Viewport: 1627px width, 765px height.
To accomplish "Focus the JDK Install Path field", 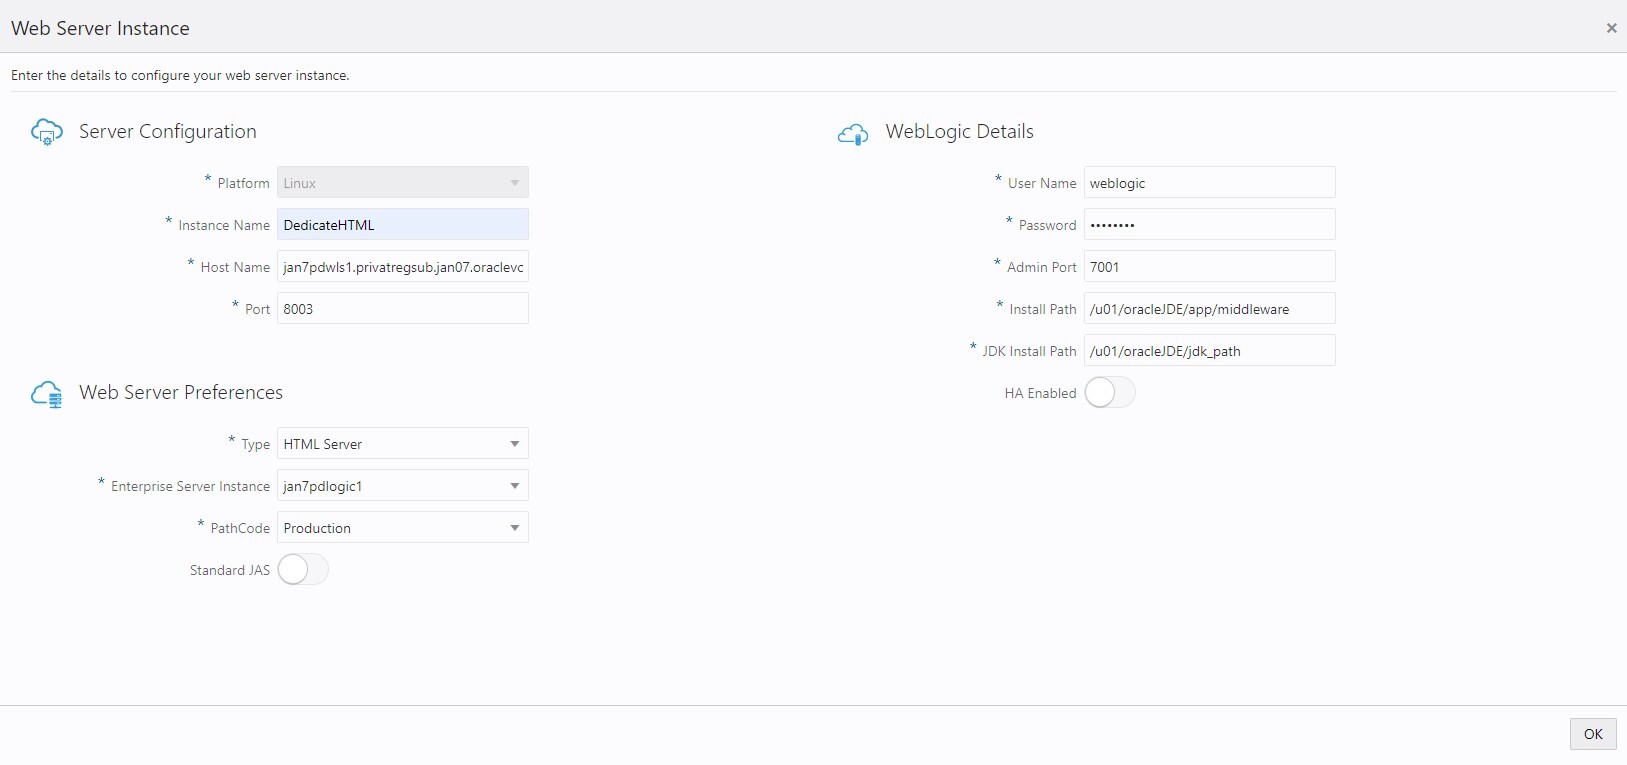I will 1210,351.
